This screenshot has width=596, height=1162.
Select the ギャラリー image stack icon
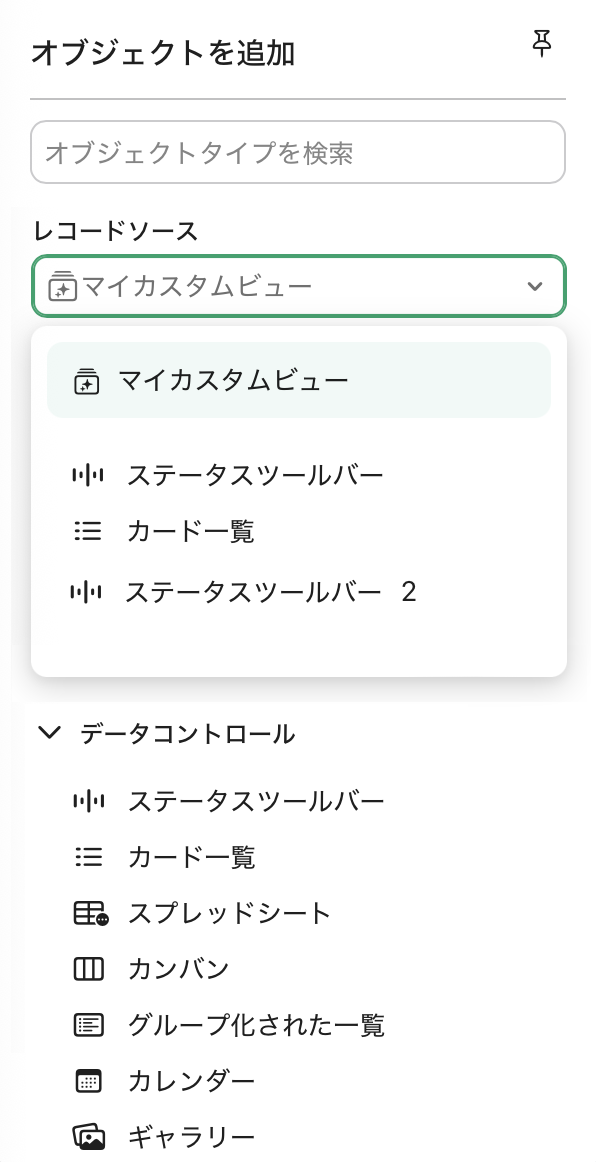tap(90, 1137)
